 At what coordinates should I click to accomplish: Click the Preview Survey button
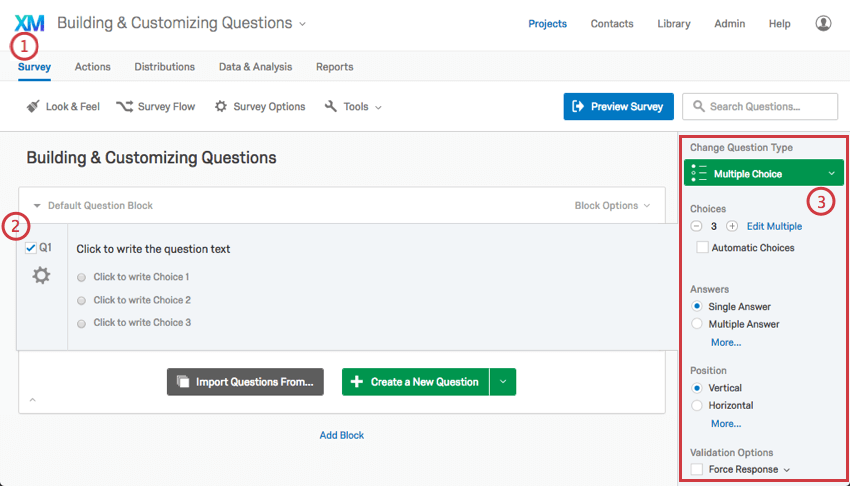[x=619, y=106]
